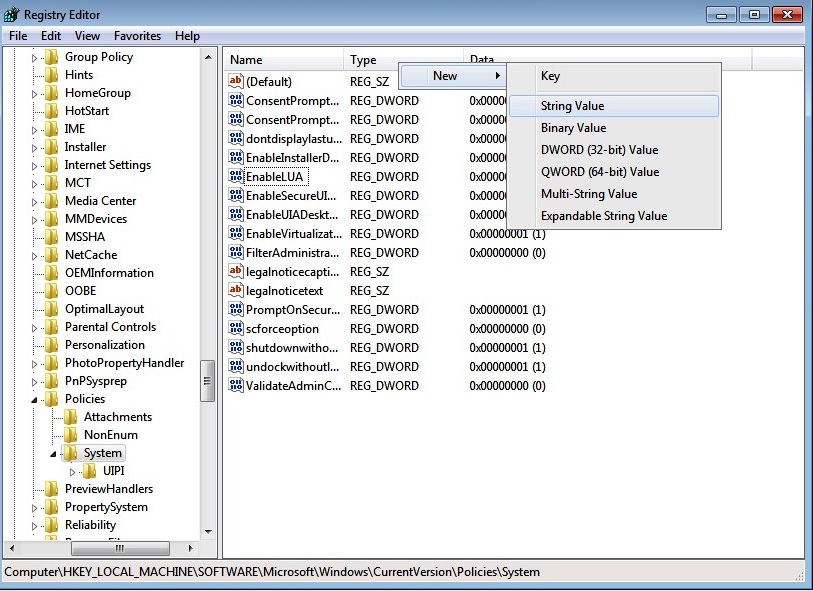Click the PromptOnSecur... DWORD icon
This screenshot has height=591, width=813.
click(235, 309)
